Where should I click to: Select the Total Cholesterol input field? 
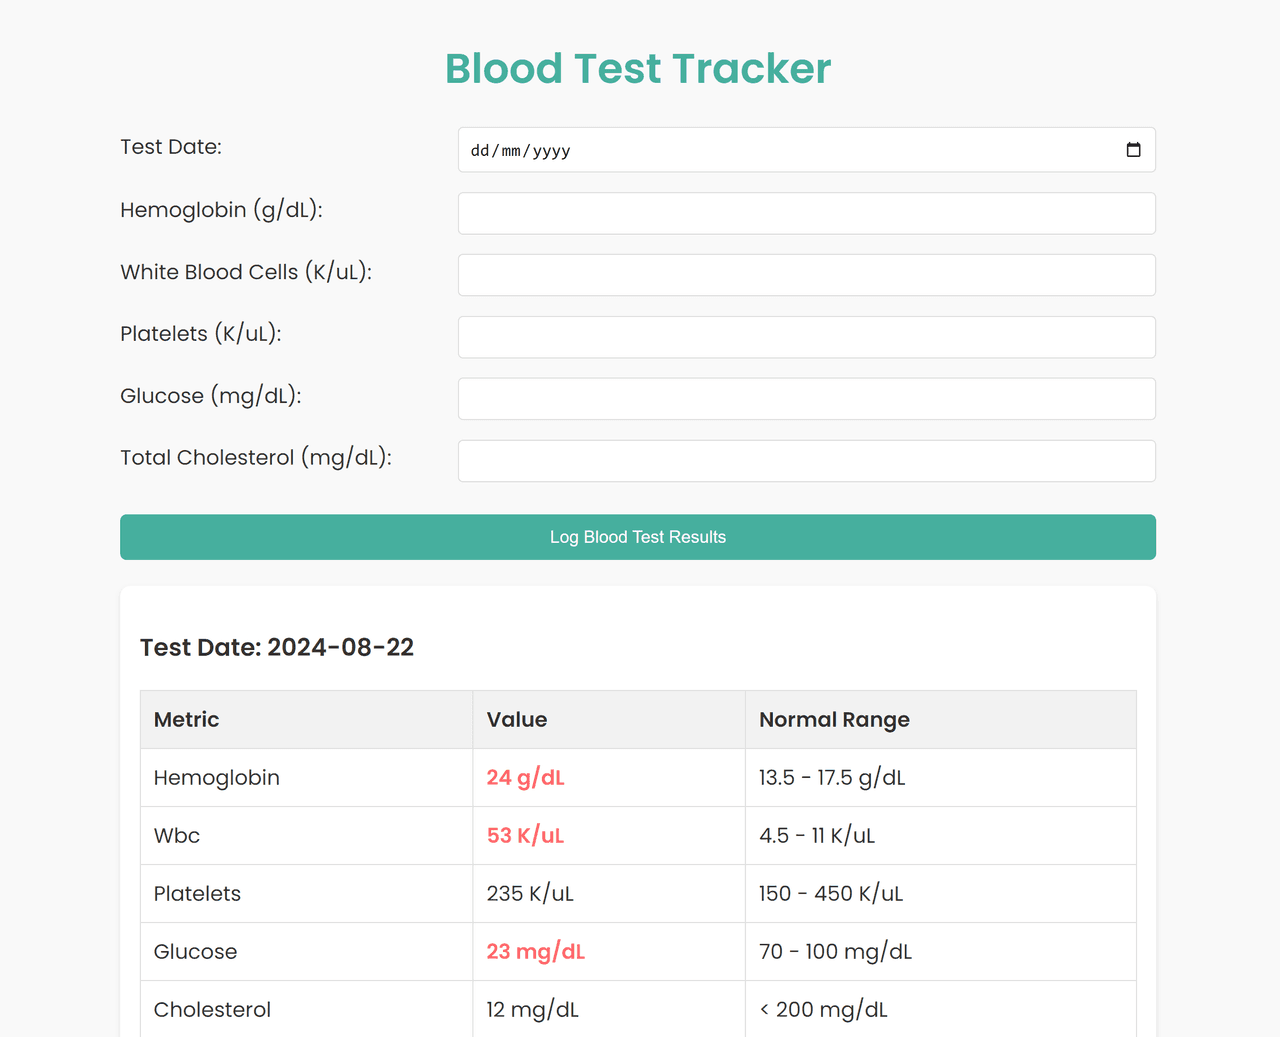tap(806, 461)
